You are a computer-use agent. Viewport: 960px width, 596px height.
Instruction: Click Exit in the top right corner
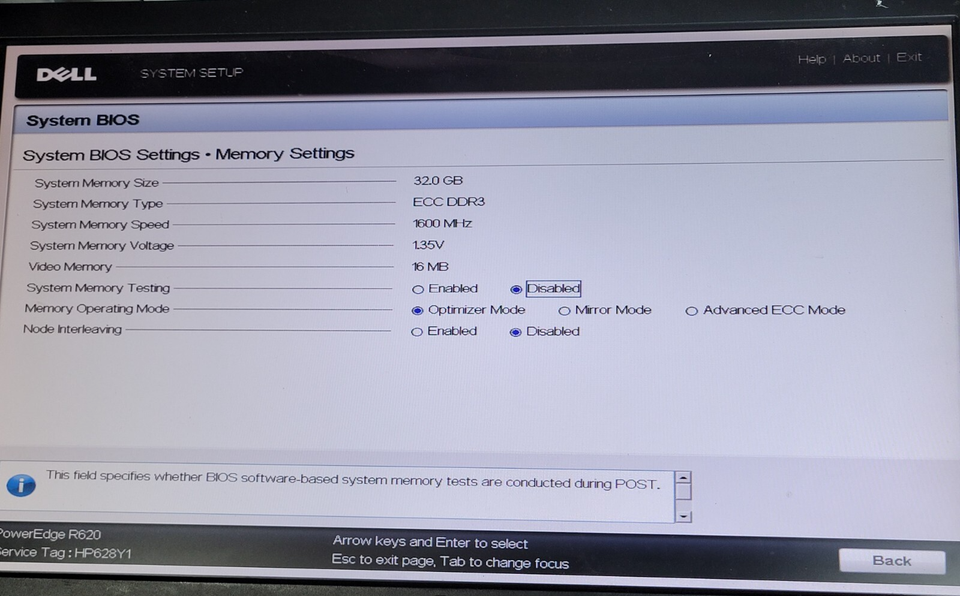click(908, 58)
